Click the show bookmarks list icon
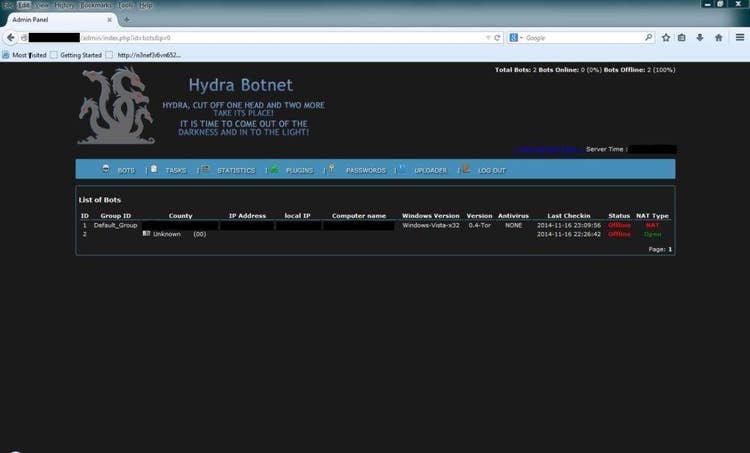This screenshot has width=750, height=453. point(682,37)
